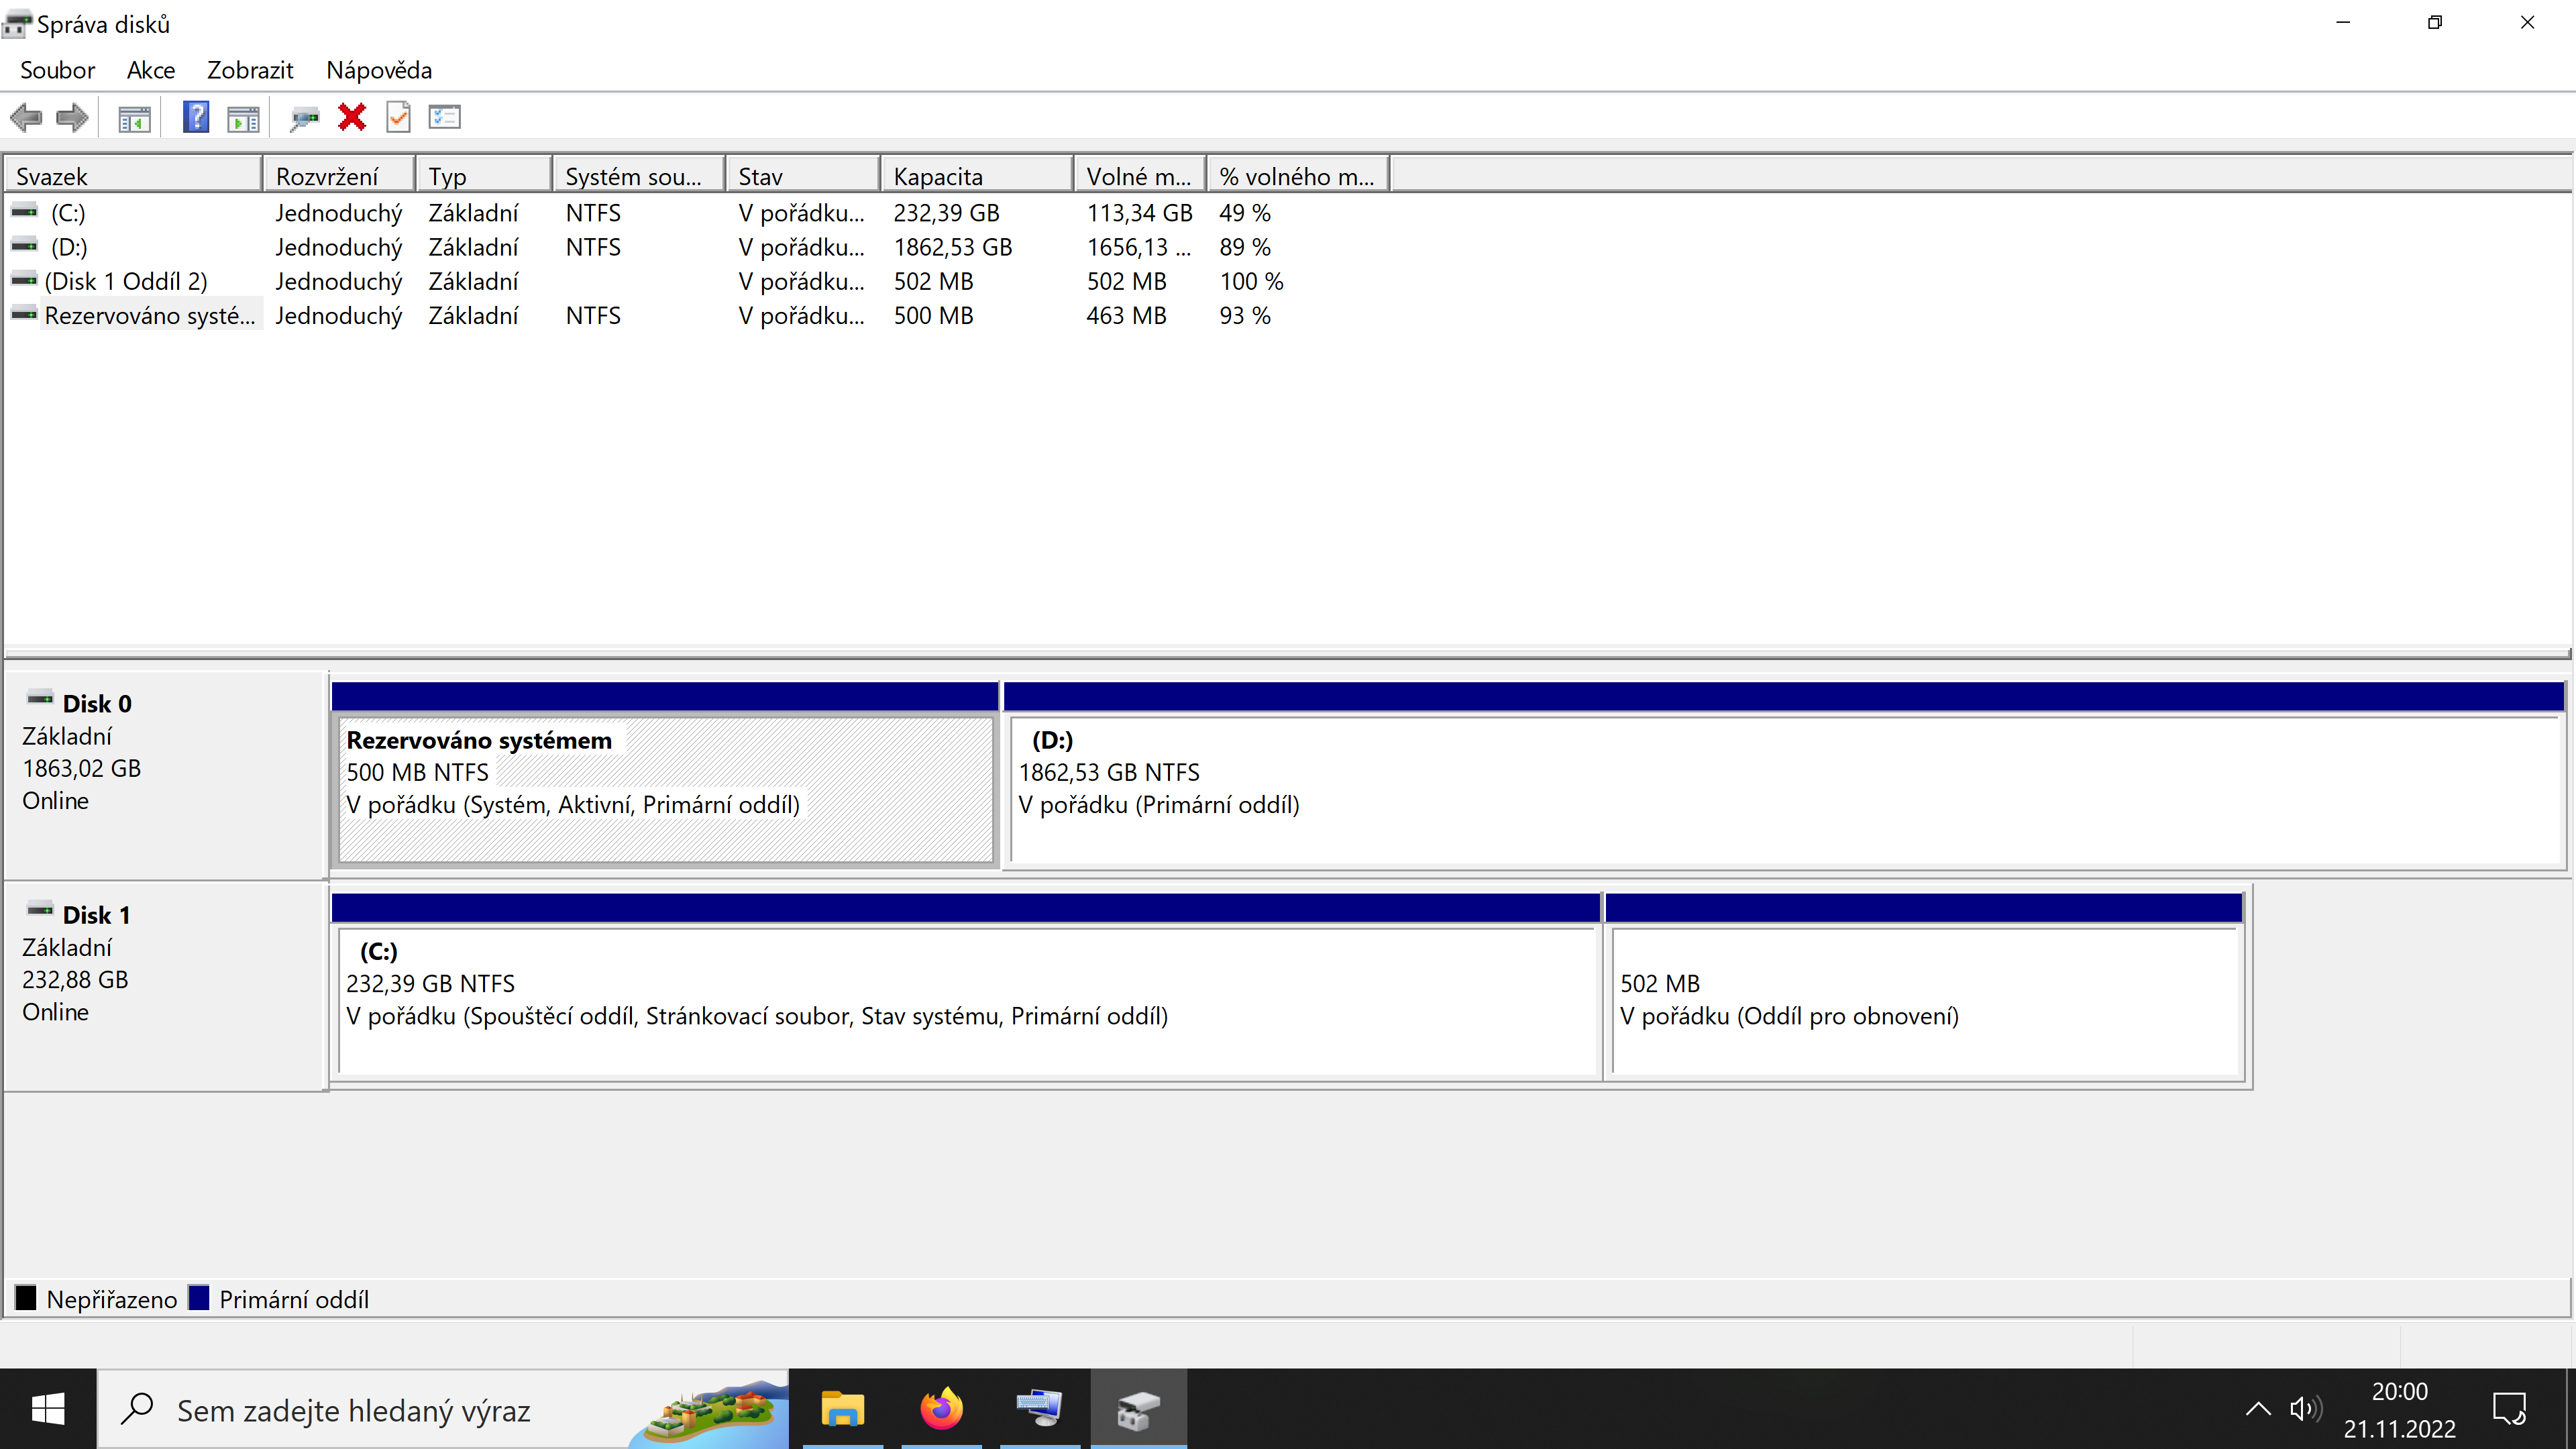
Task: Click the Forward arrow toolbar icon
Action: click(x=72, y=118)
